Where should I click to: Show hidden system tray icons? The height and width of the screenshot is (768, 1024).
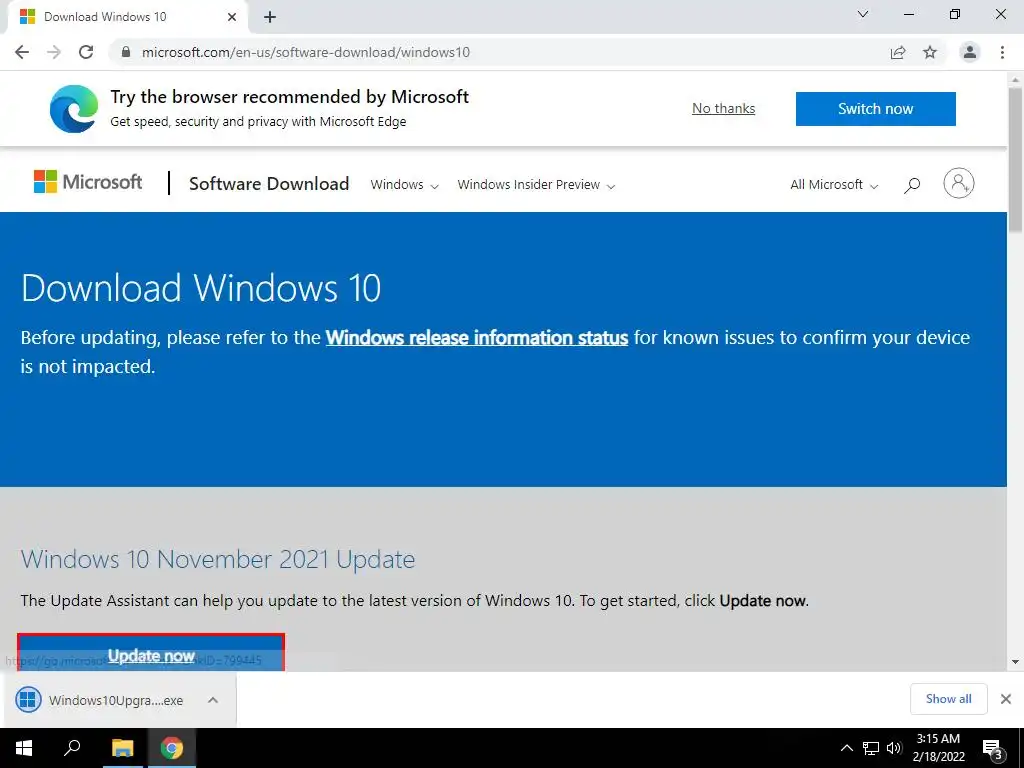pyautogui.click(x=846, y=748)
